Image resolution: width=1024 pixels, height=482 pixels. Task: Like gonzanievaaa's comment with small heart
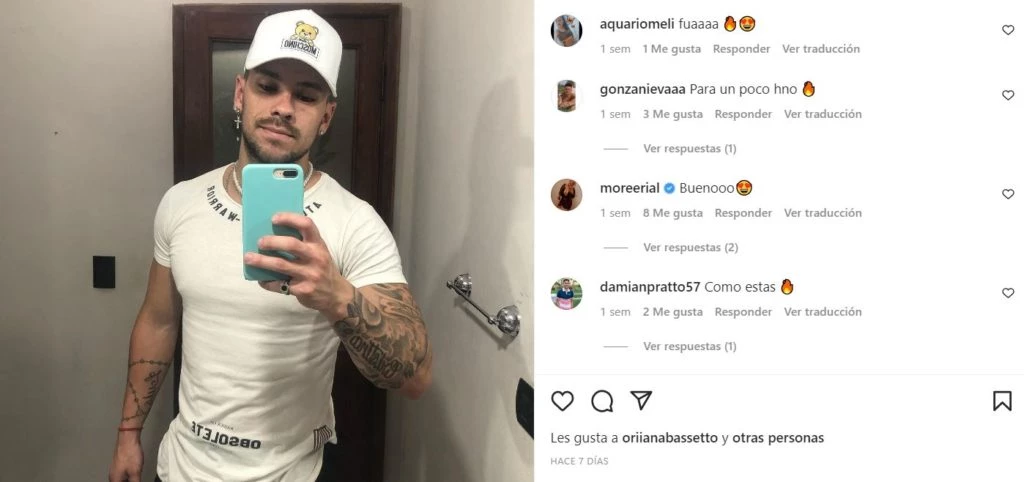(x=1008, y=95)
